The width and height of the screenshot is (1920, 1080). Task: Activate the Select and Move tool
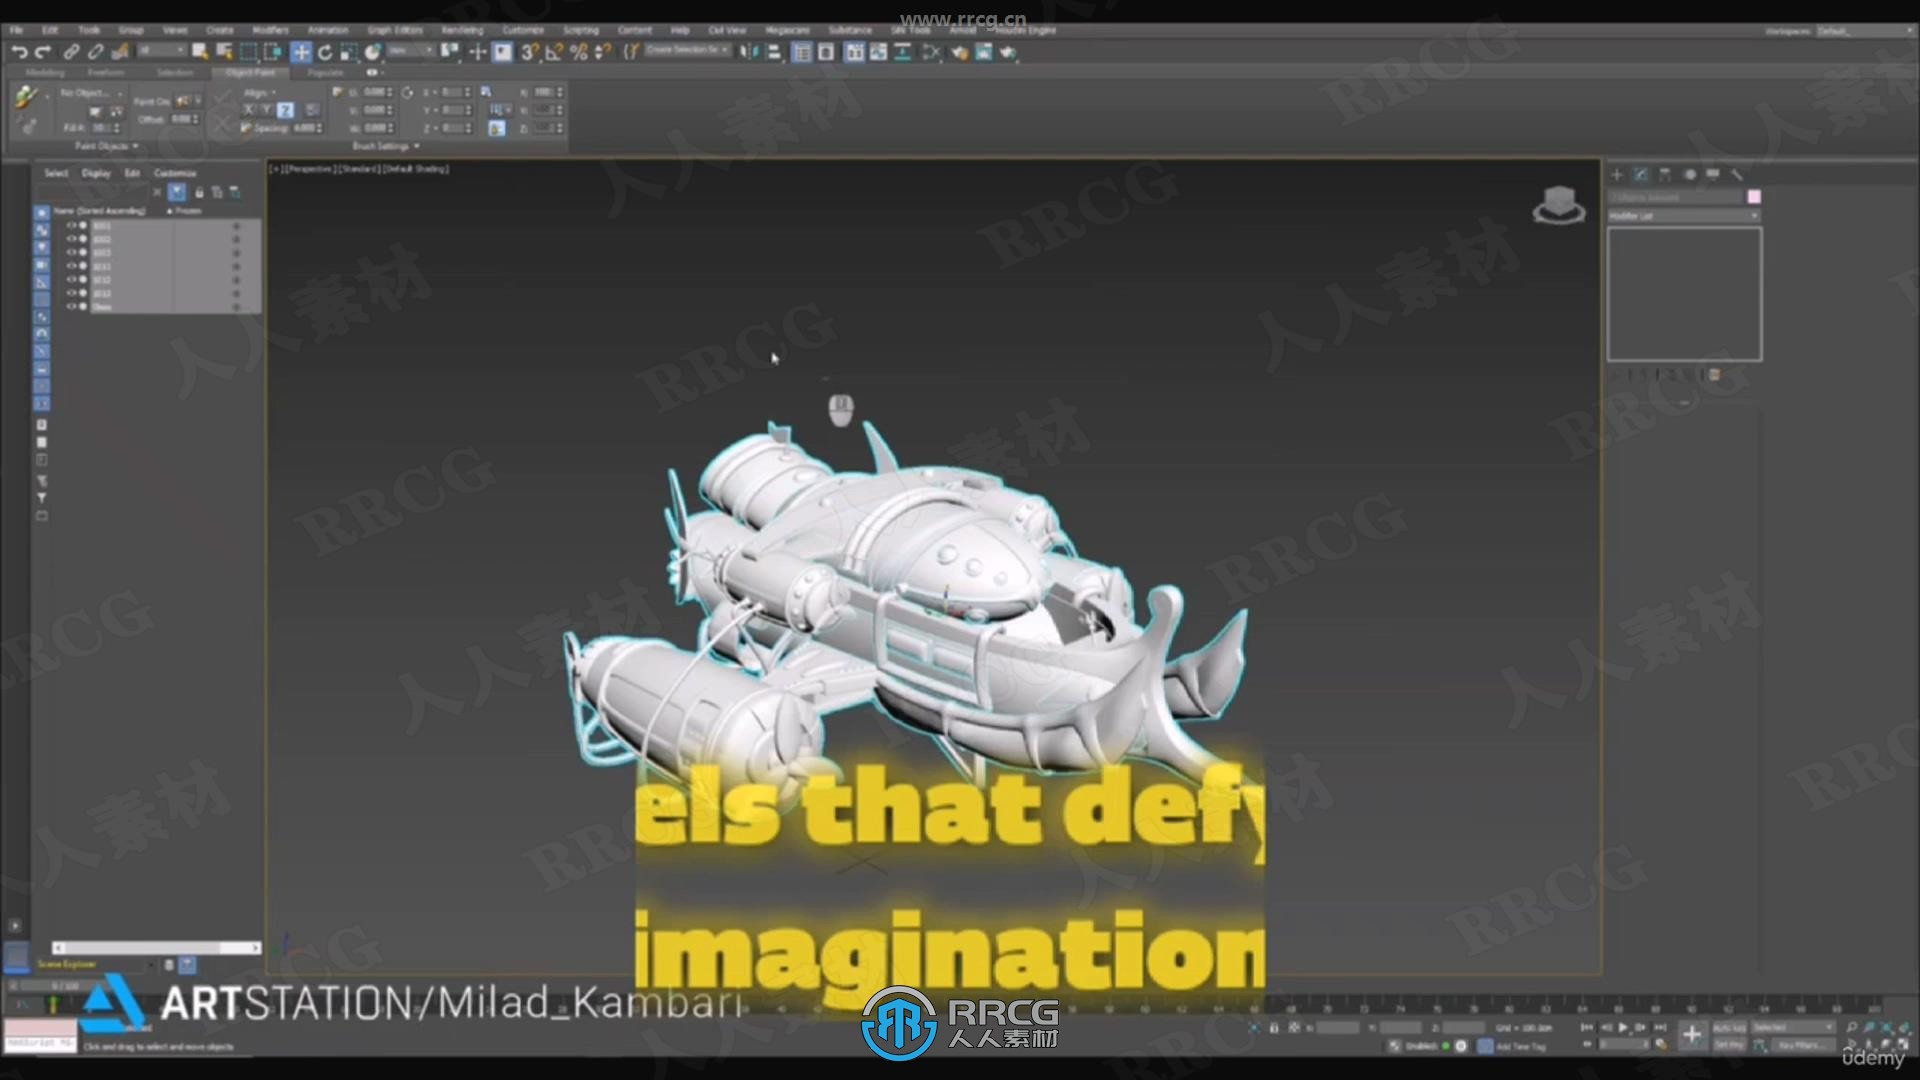click(301, 52)
